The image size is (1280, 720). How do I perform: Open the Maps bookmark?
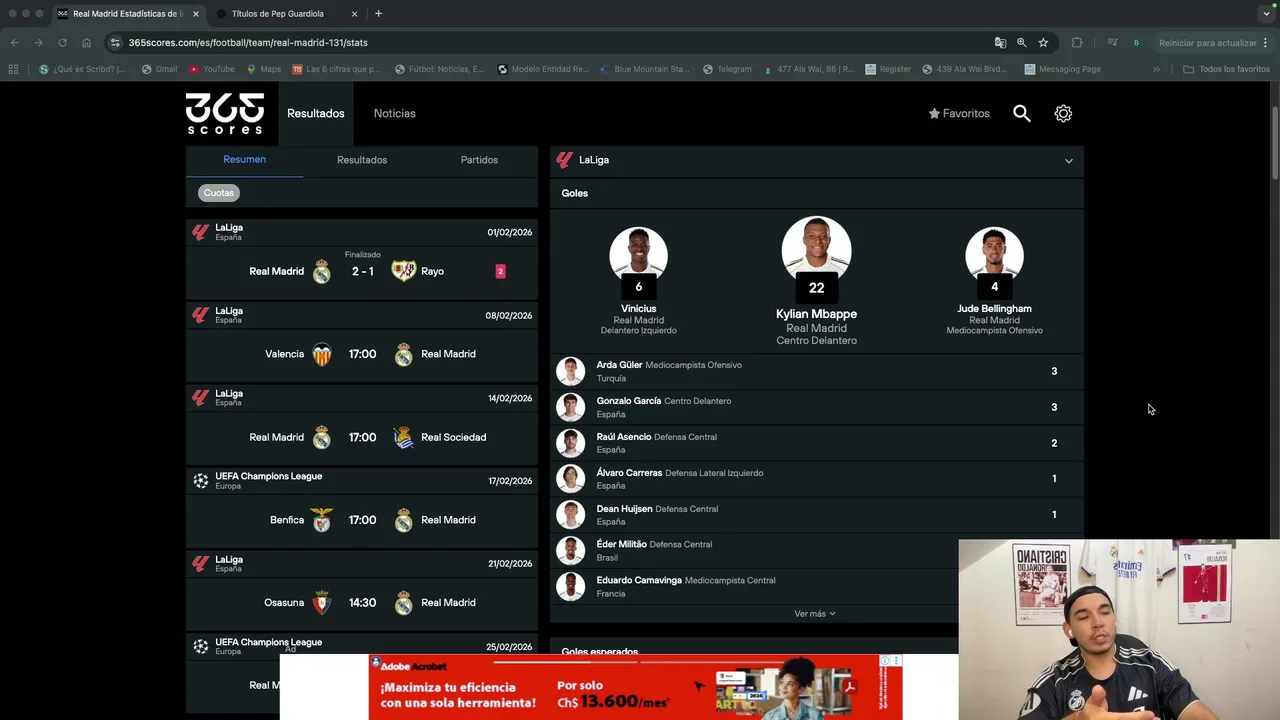tap(263, 69)
